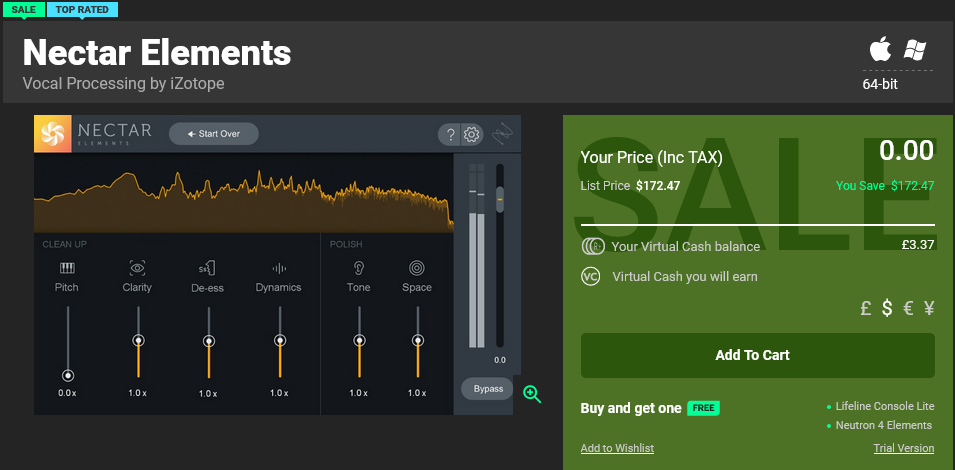Image resolution: width=955 pixels, height=470 pixels.
Task: Open the Trial Version link
Action: click(904, 448)
